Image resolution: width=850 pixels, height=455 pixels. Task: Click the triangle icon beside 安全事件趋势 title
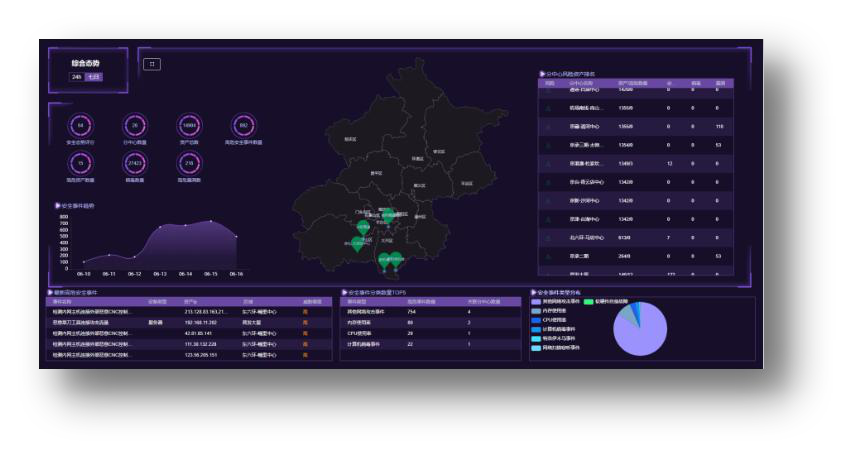[x=57, y=205]
